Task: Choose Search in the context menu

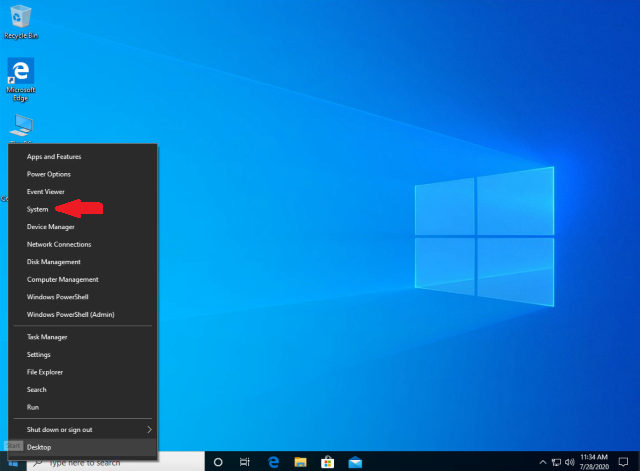Action: [x=82, y=389]
